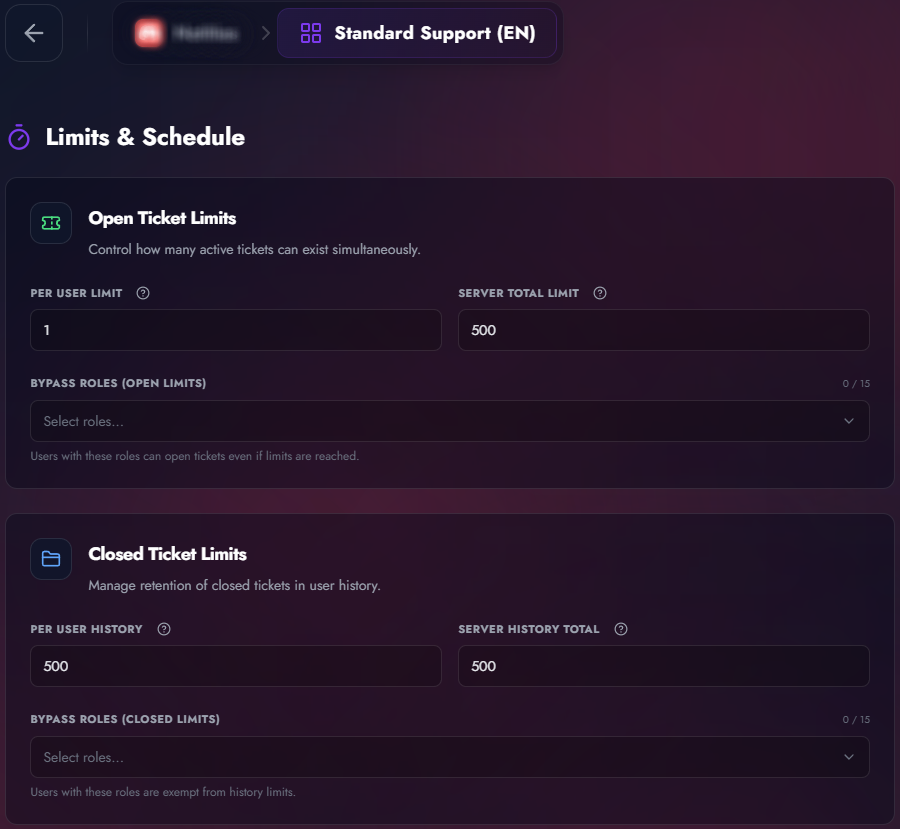Viewport: 900px width, 829px height.
Task: Click the Server Total Limit help icon
Action: pos(600,293)
